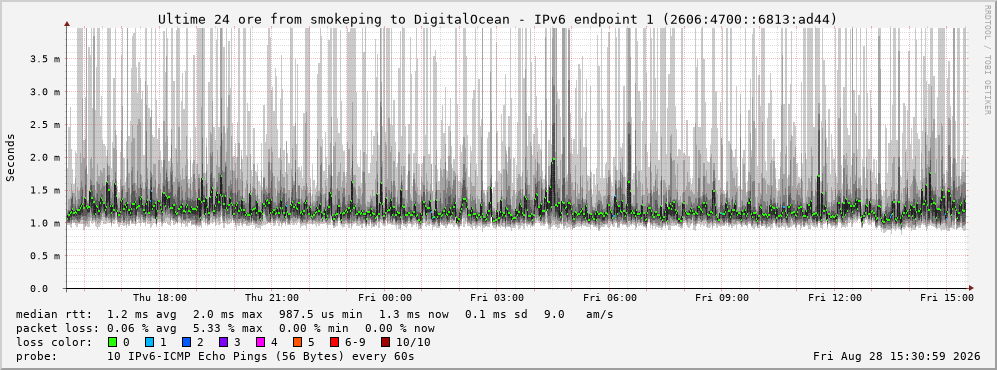The width and height of the screenshot is (997, 370).
Task: Click the magenta loss color 4 swatch
Action: (x=260, y=342)
